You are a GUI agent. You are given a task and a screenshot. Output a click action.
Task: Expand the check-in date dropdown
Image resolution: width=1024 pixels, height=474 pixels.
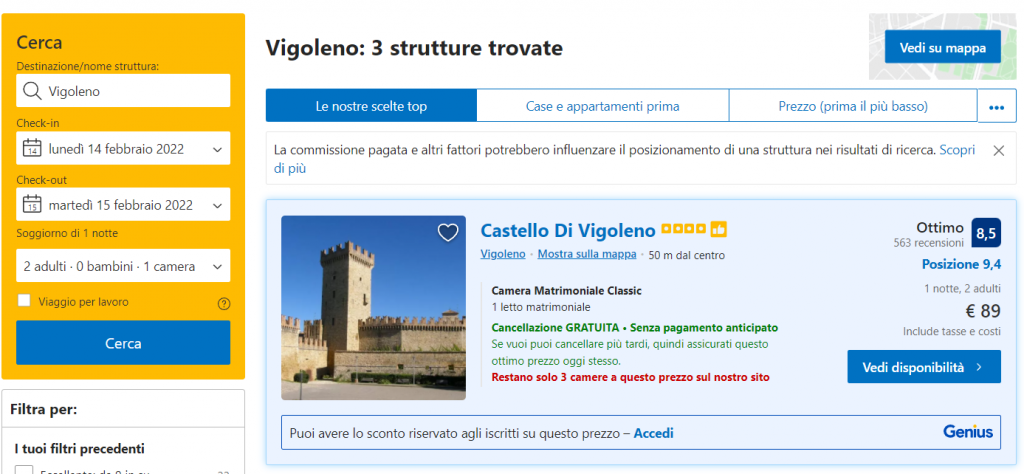pos(217,149)
